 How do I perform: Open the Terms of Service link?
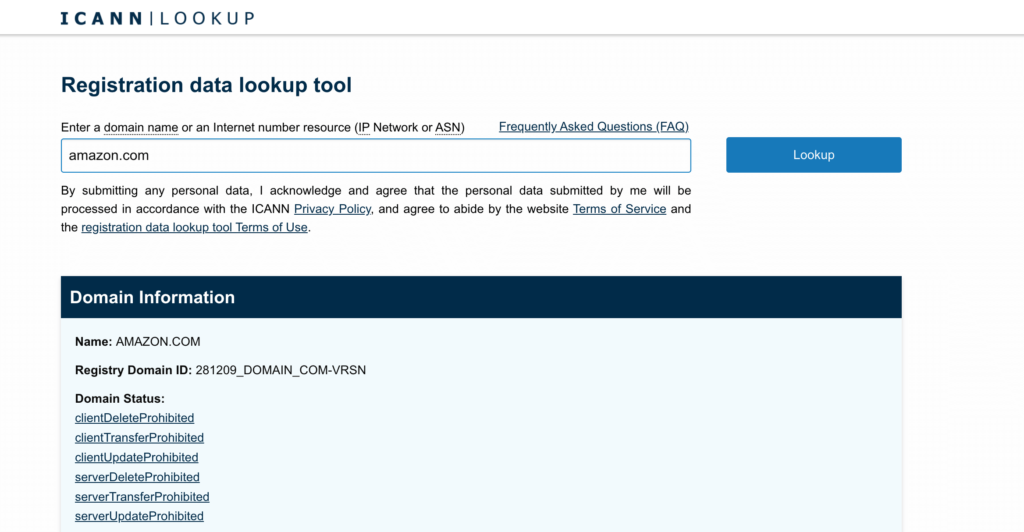[x=619, y=209]
